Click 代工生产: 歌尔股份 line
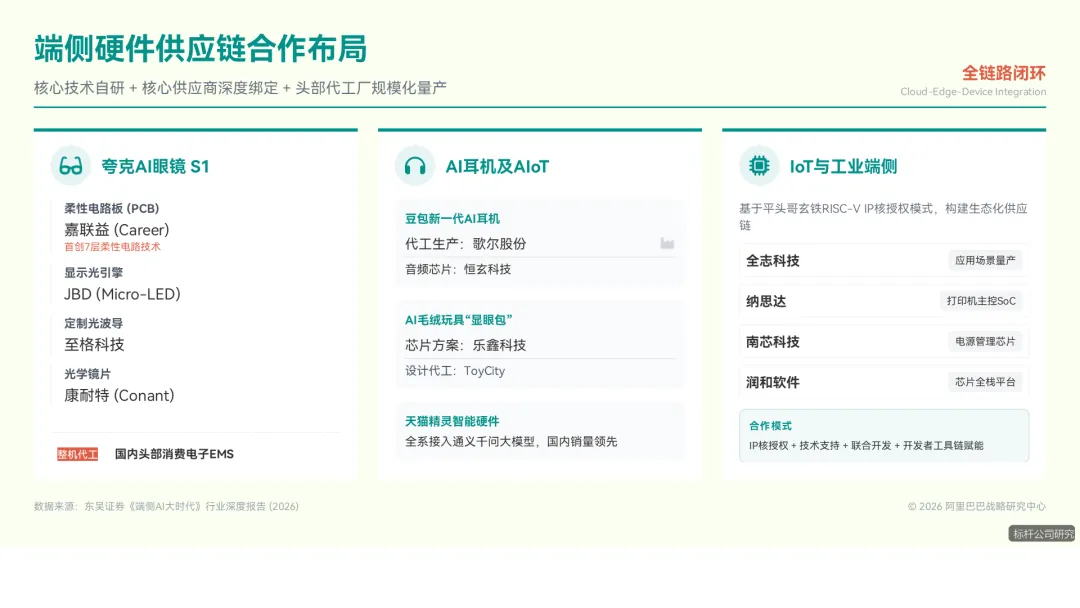 coord(466,244)
